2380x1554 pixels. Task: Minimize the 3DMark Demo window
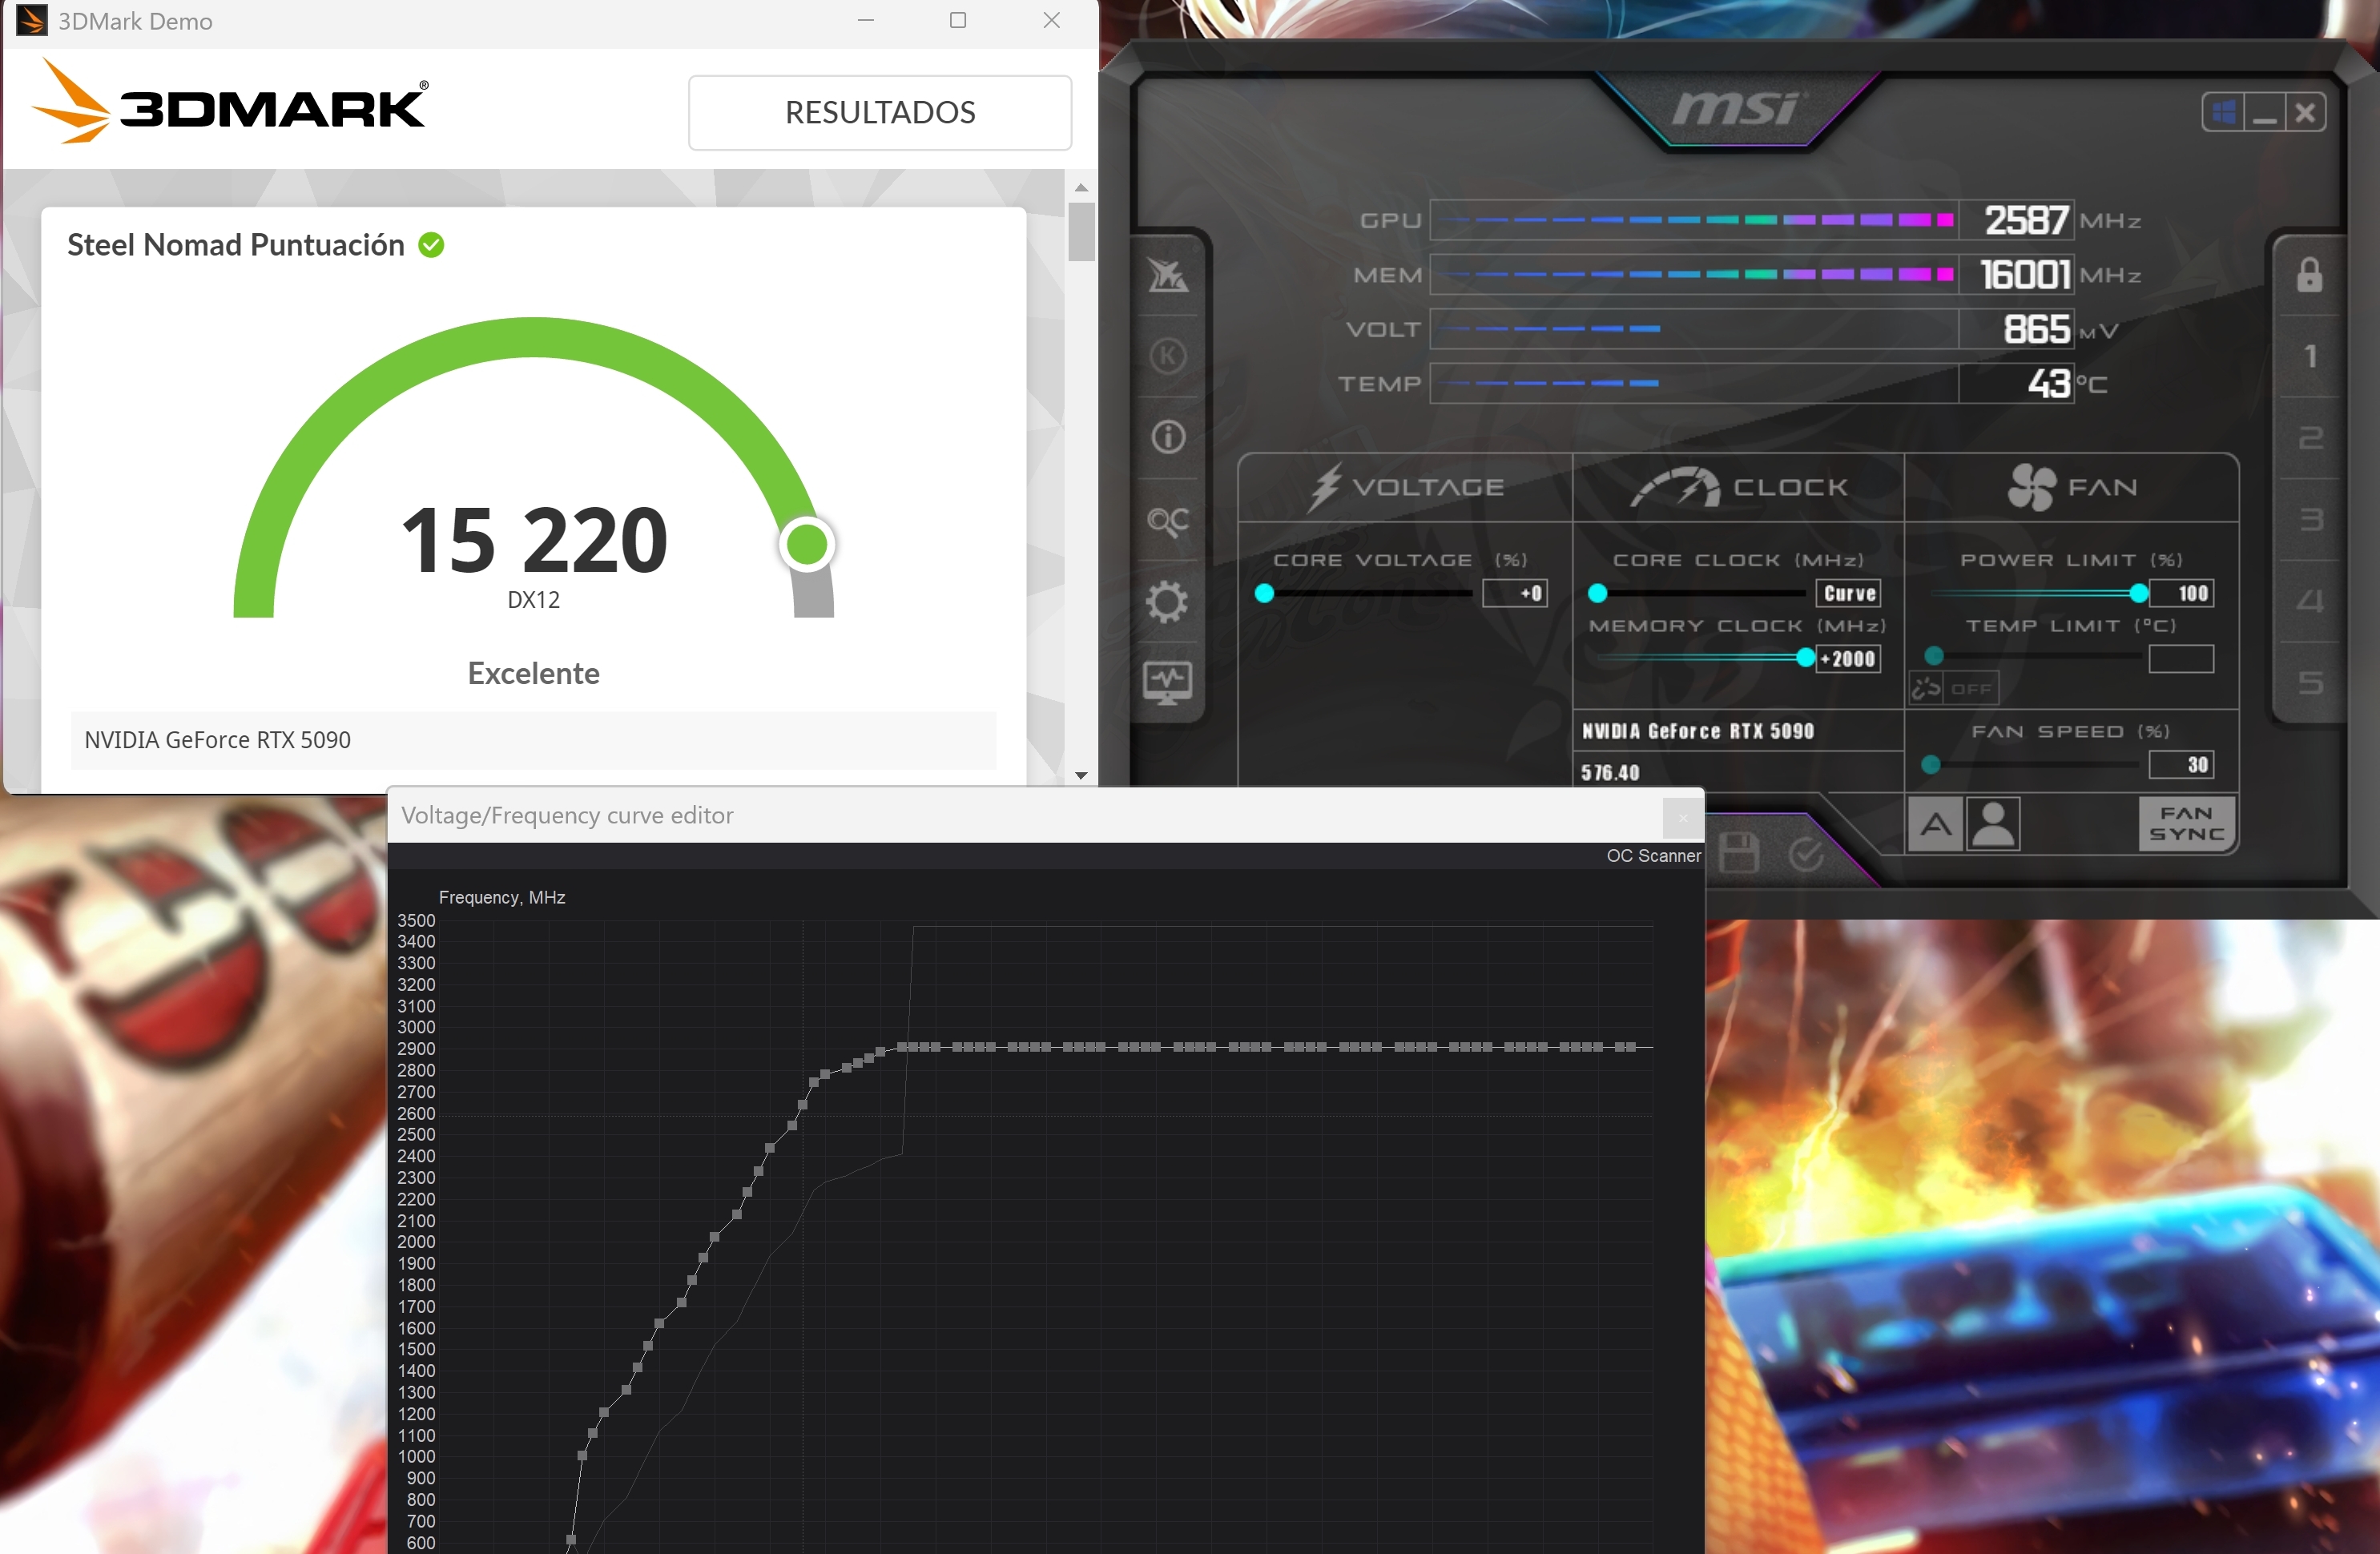pyautogui.click(x=866, y=20)
